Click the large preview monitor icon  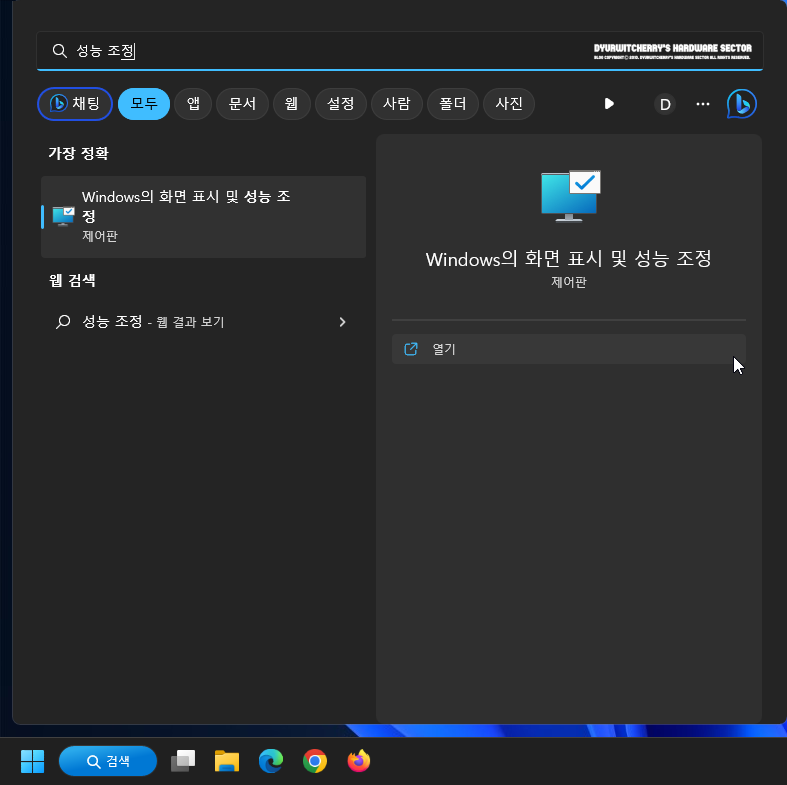571,196
